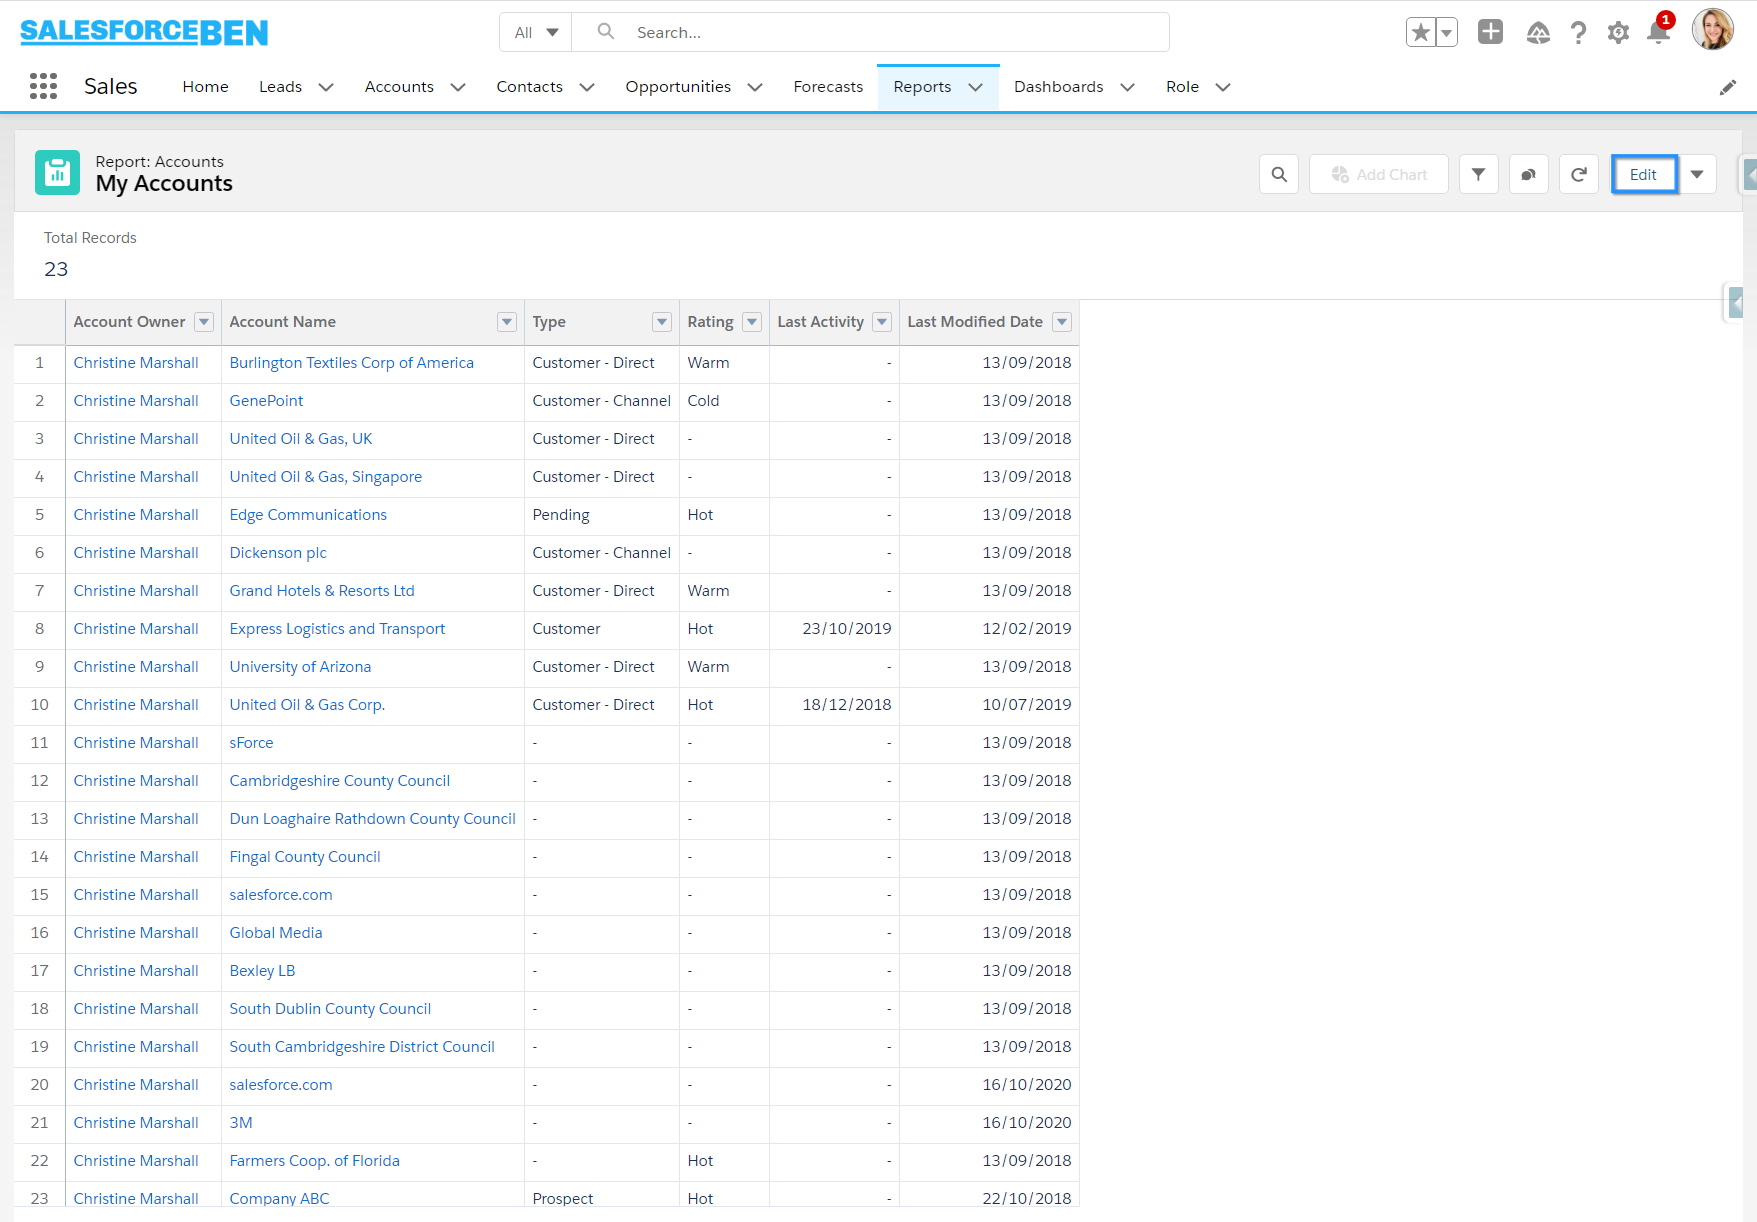Image resolution: width=1757 pixels, height=1222 pixels.
Task: Open the Rating column menu arrow
Action: [752, 322]
